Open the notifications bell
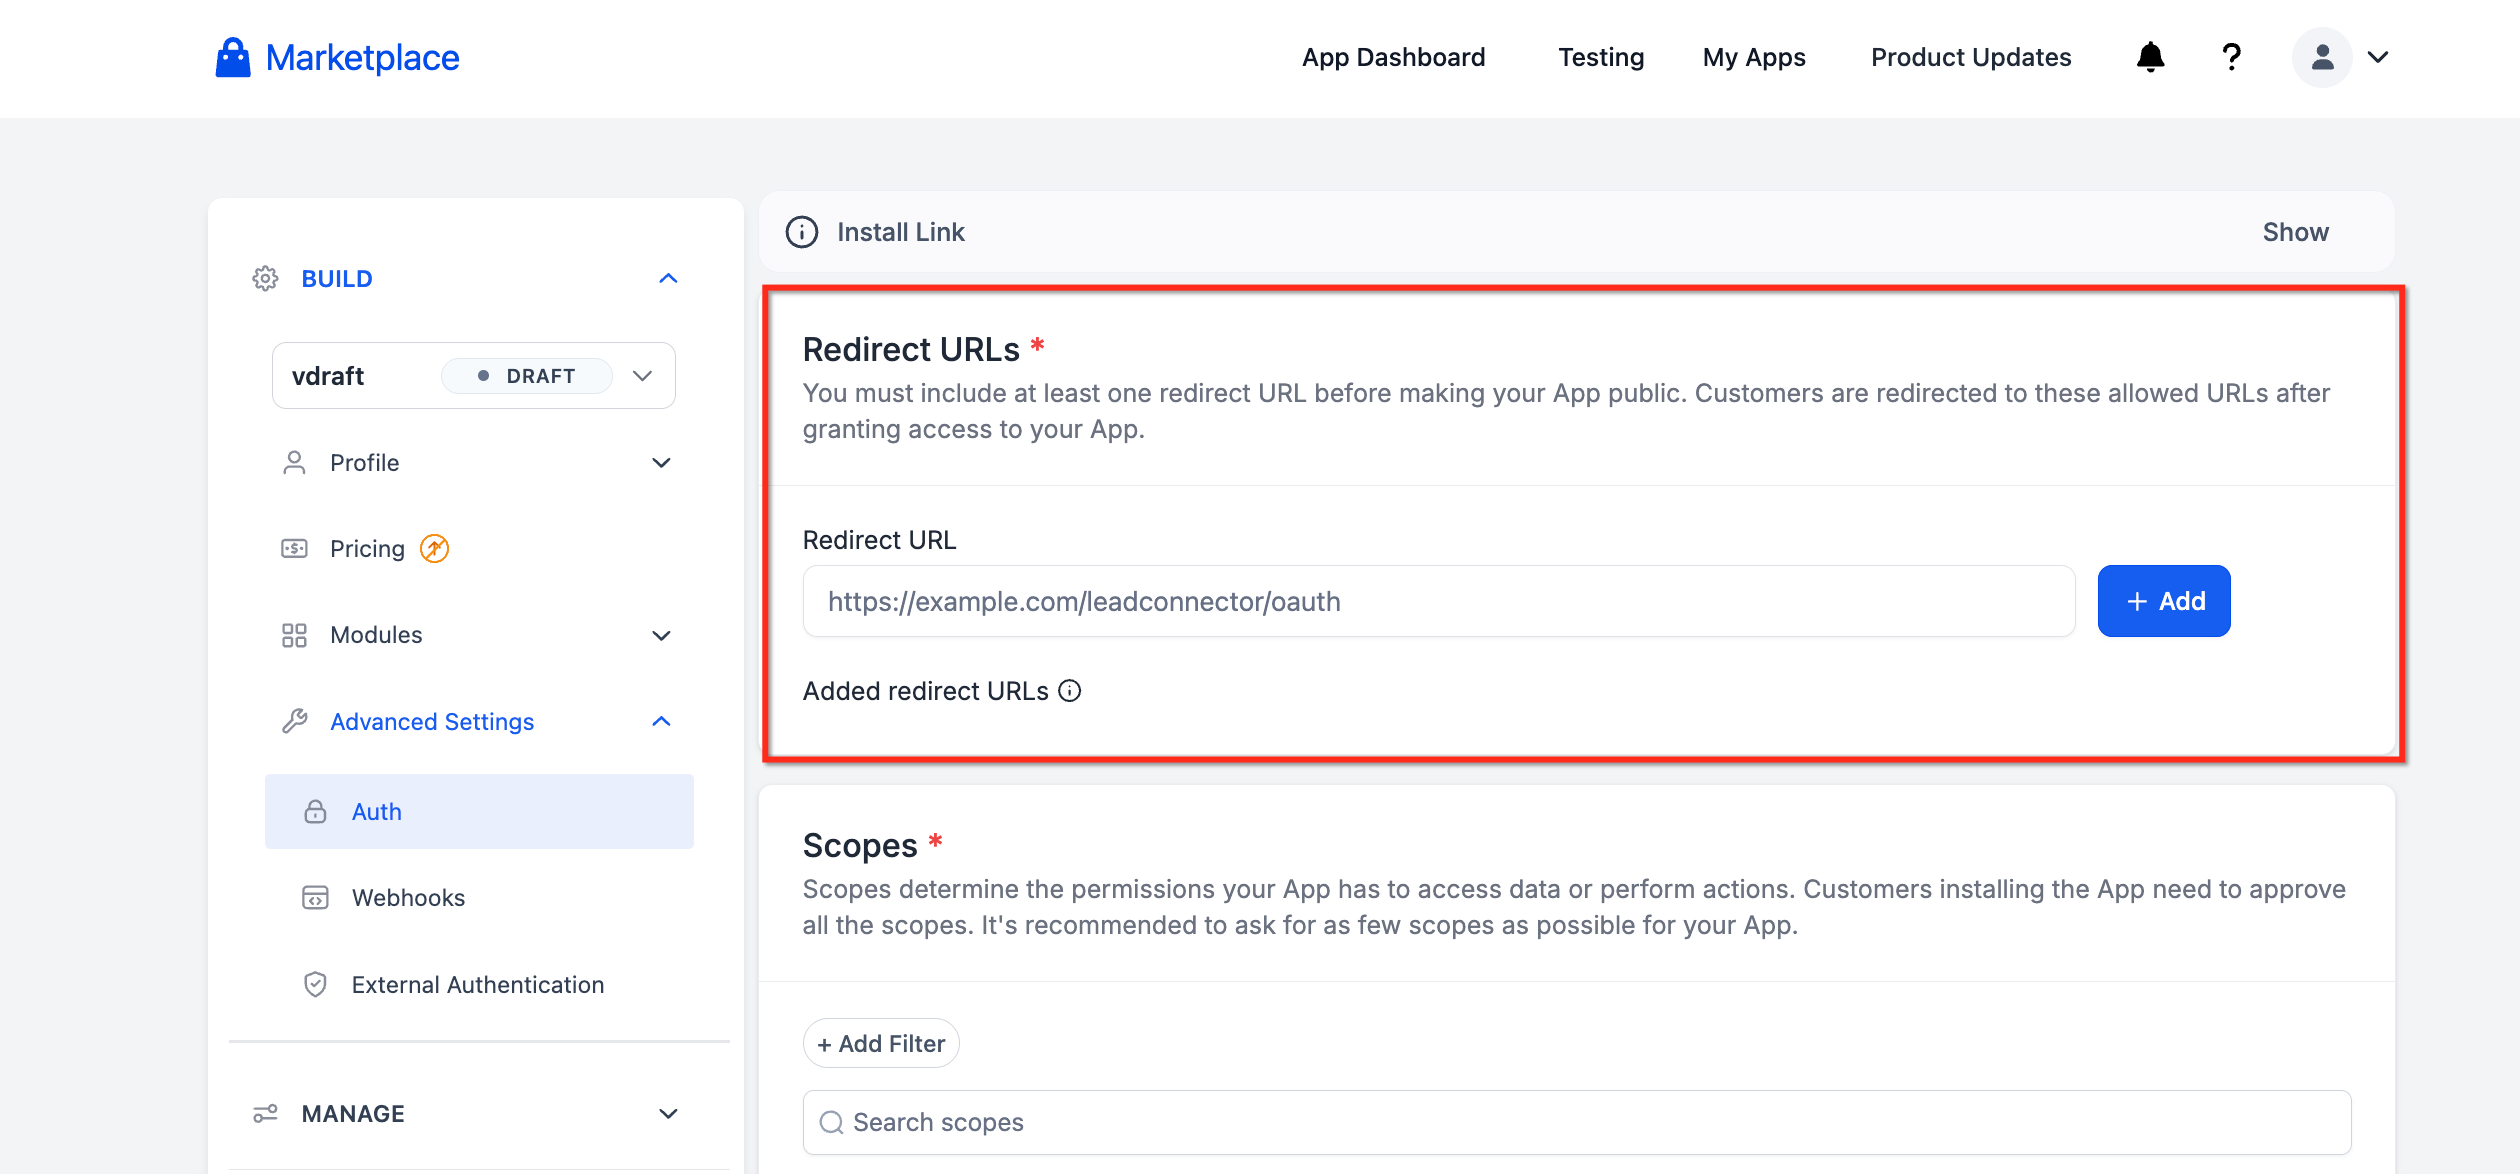 (2150, 57)
